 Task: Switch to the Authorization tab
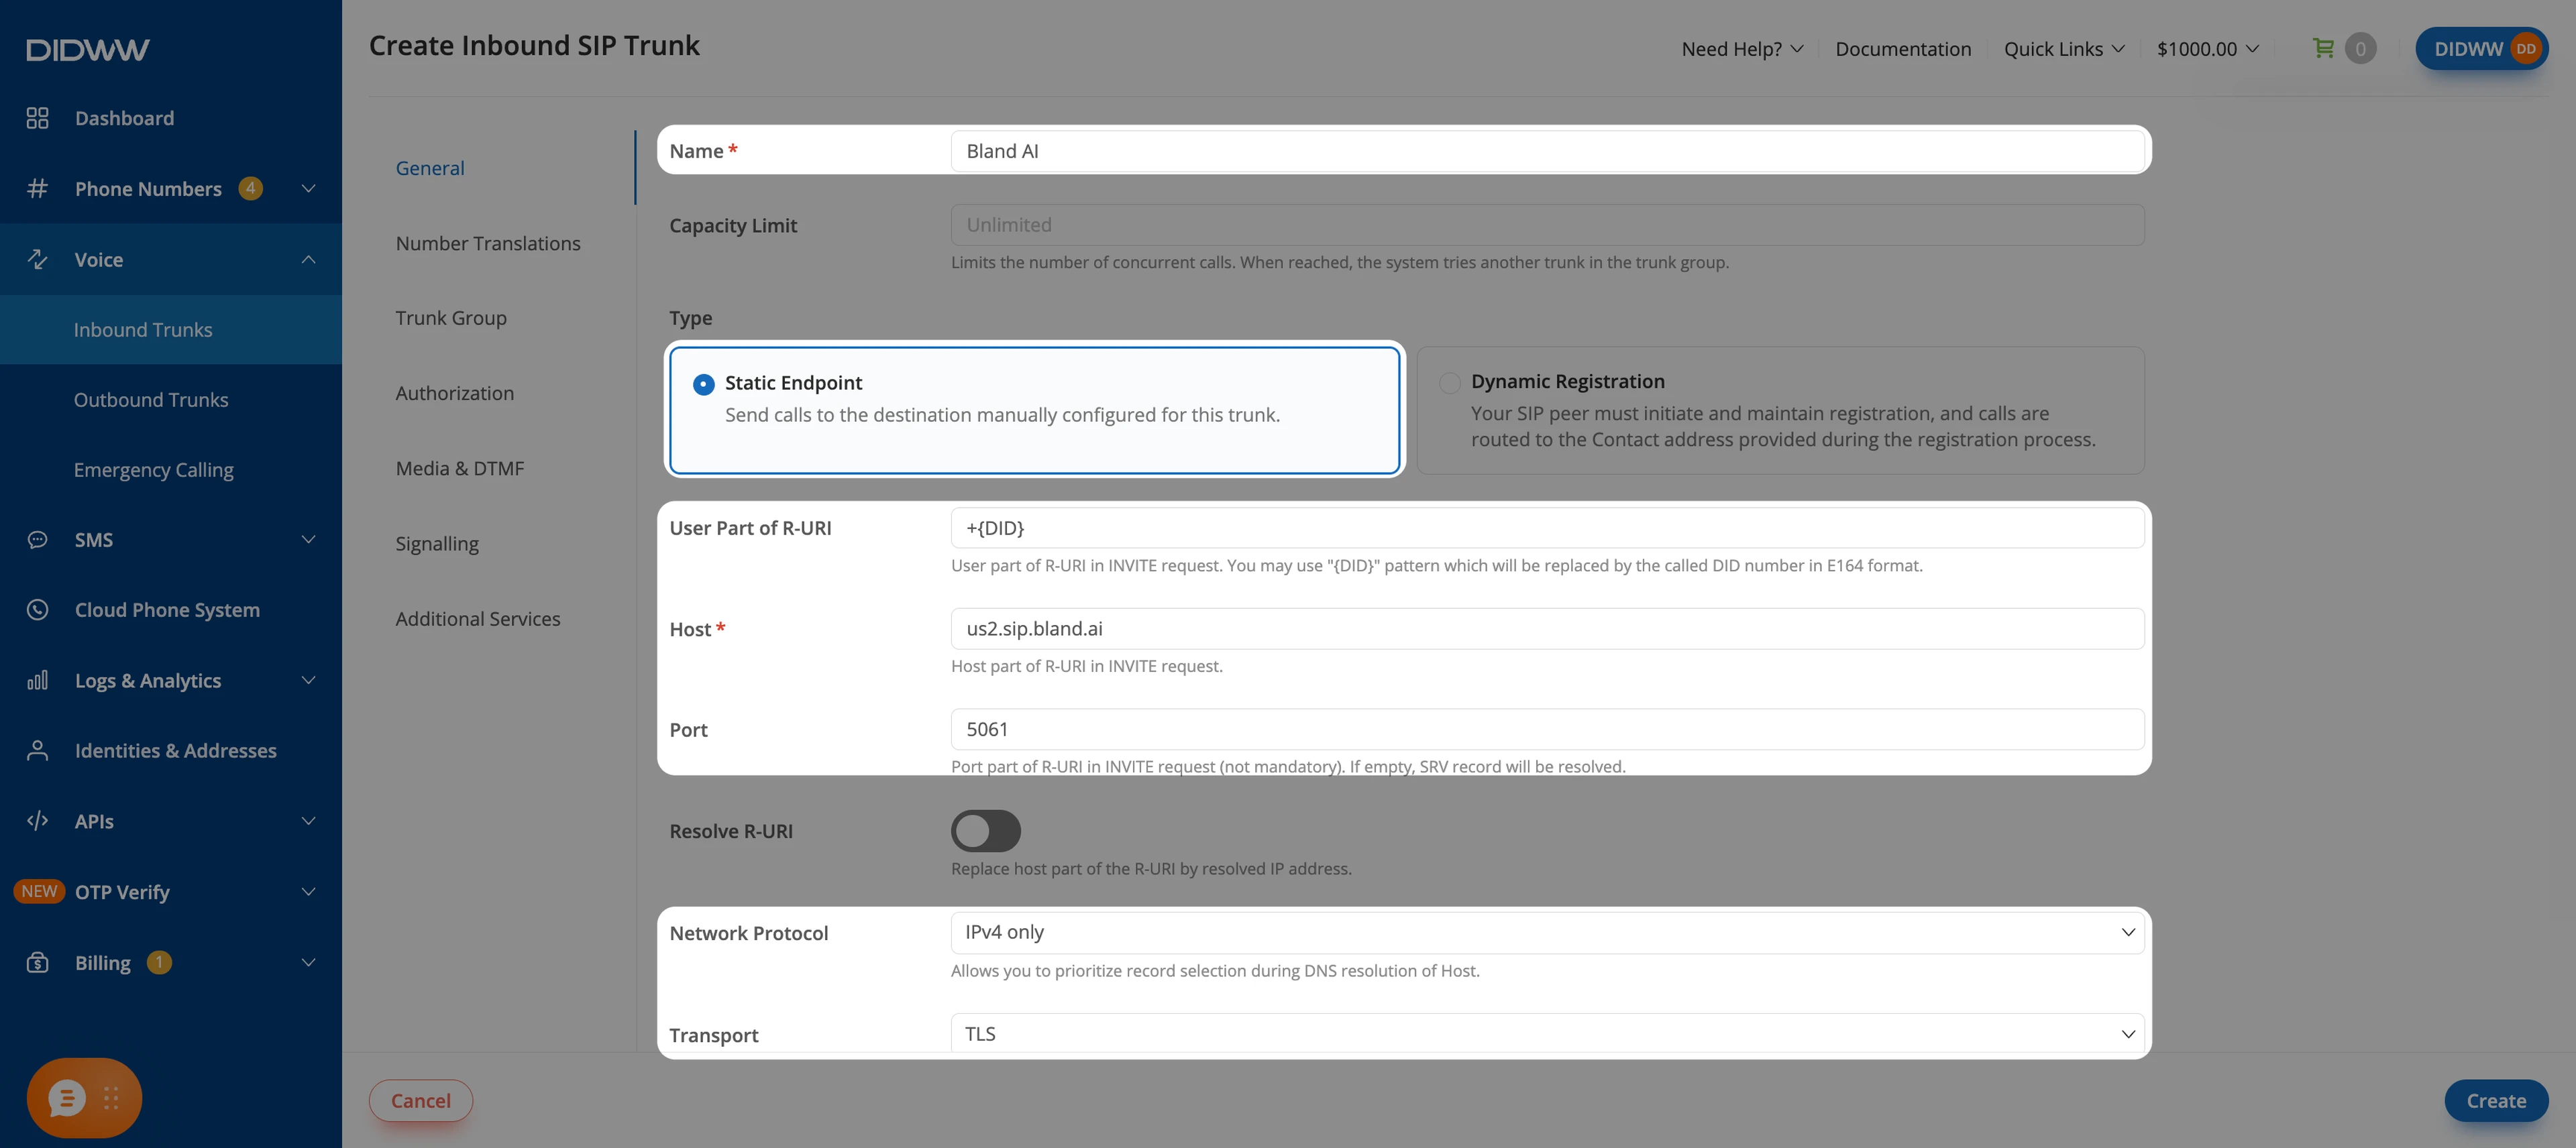coord(455,393)
